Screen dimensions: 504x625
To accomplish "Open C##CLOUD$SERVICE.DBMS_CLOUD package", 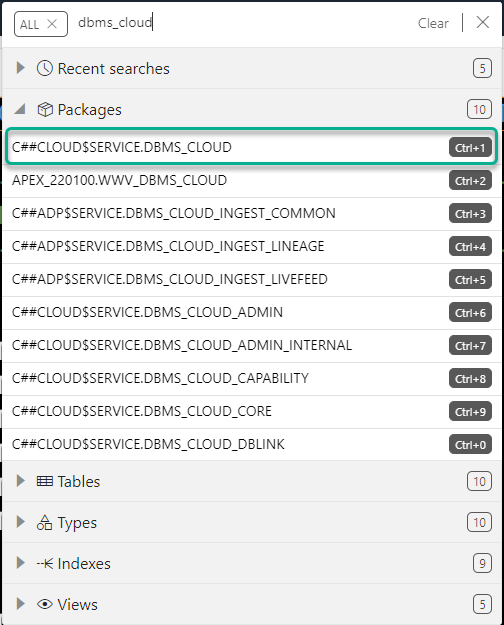I will (x=252, y=147).
